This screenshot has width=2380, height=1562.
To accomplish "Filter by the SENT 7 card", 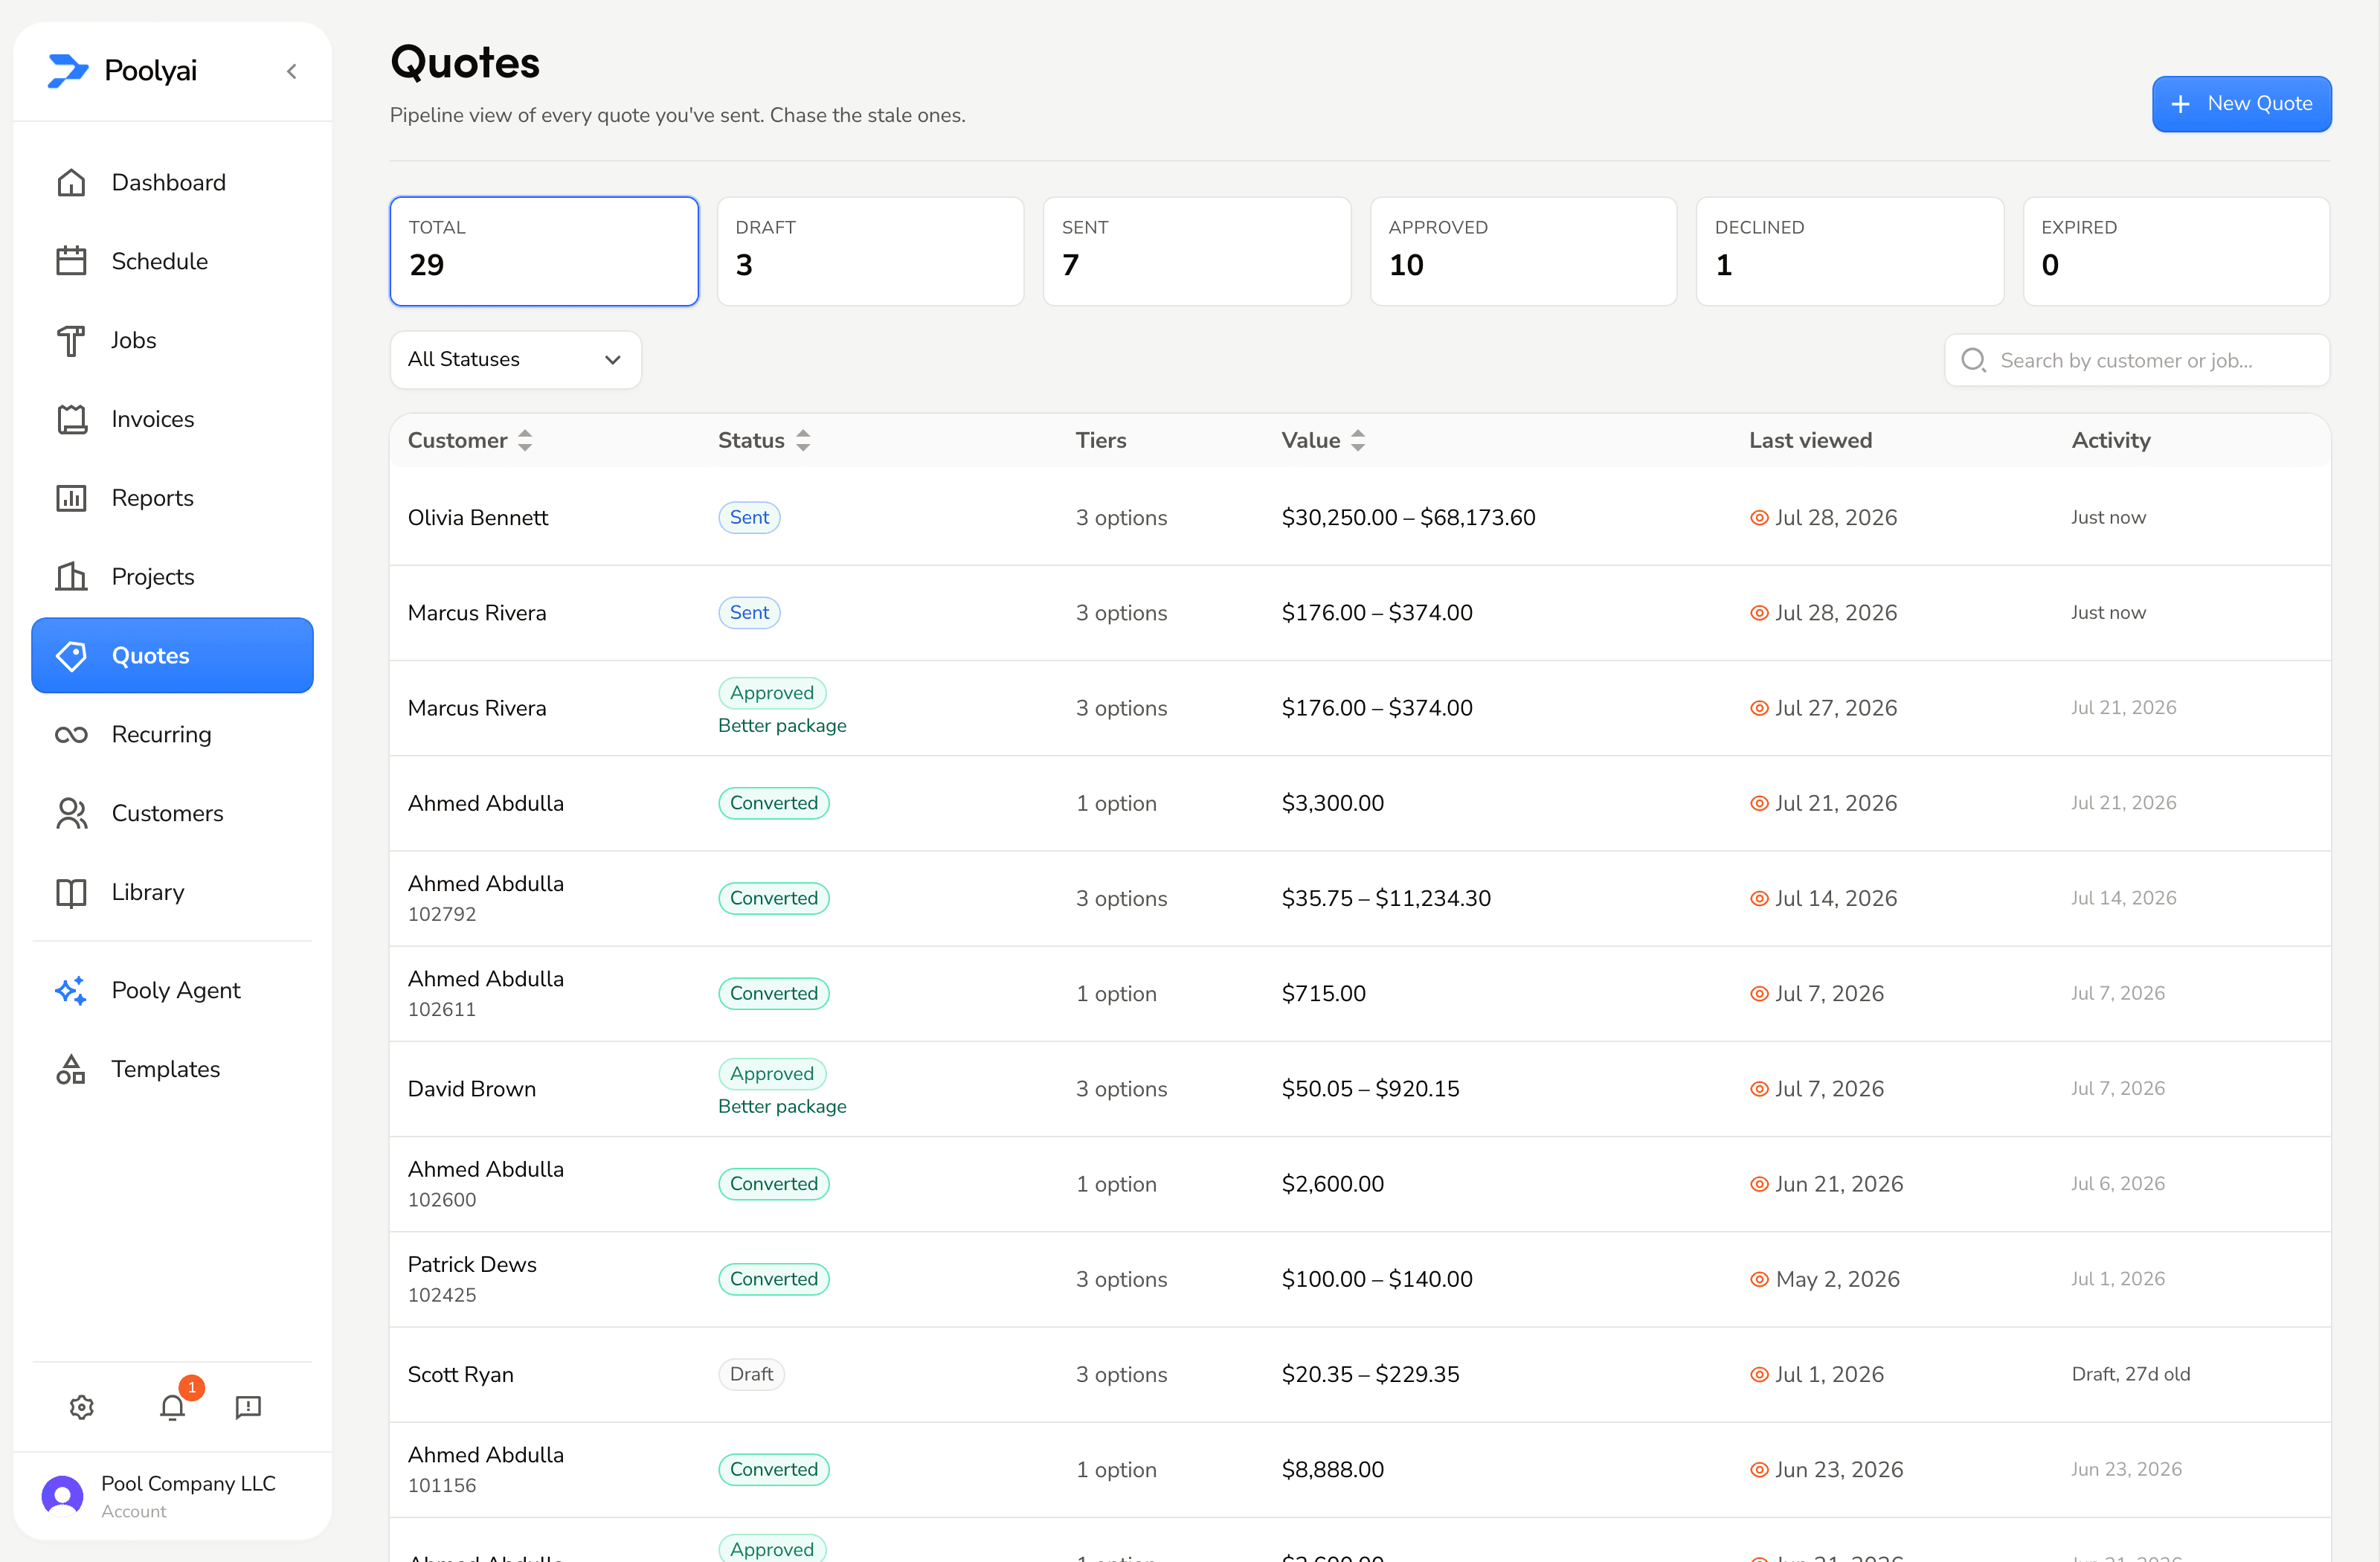I will pyautogui.click(x=1197, y=251).
